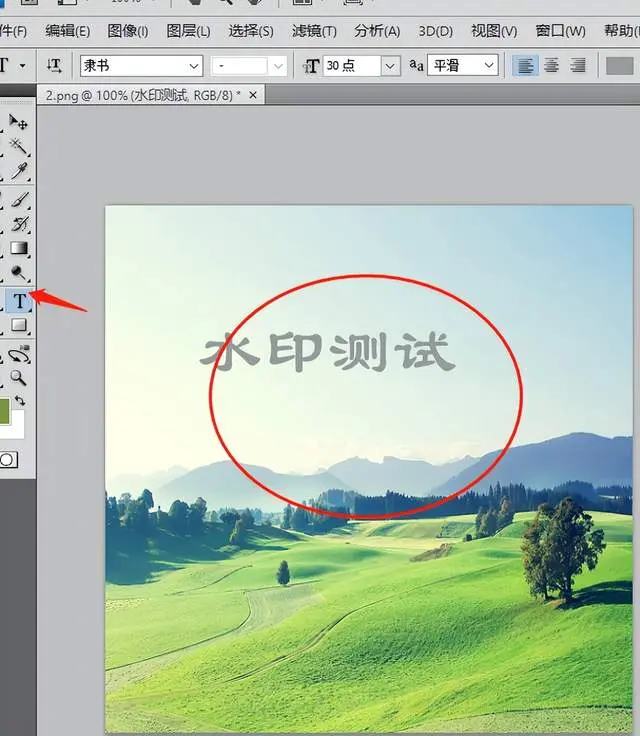Open the 分析(A) menu

click(377, 31)
